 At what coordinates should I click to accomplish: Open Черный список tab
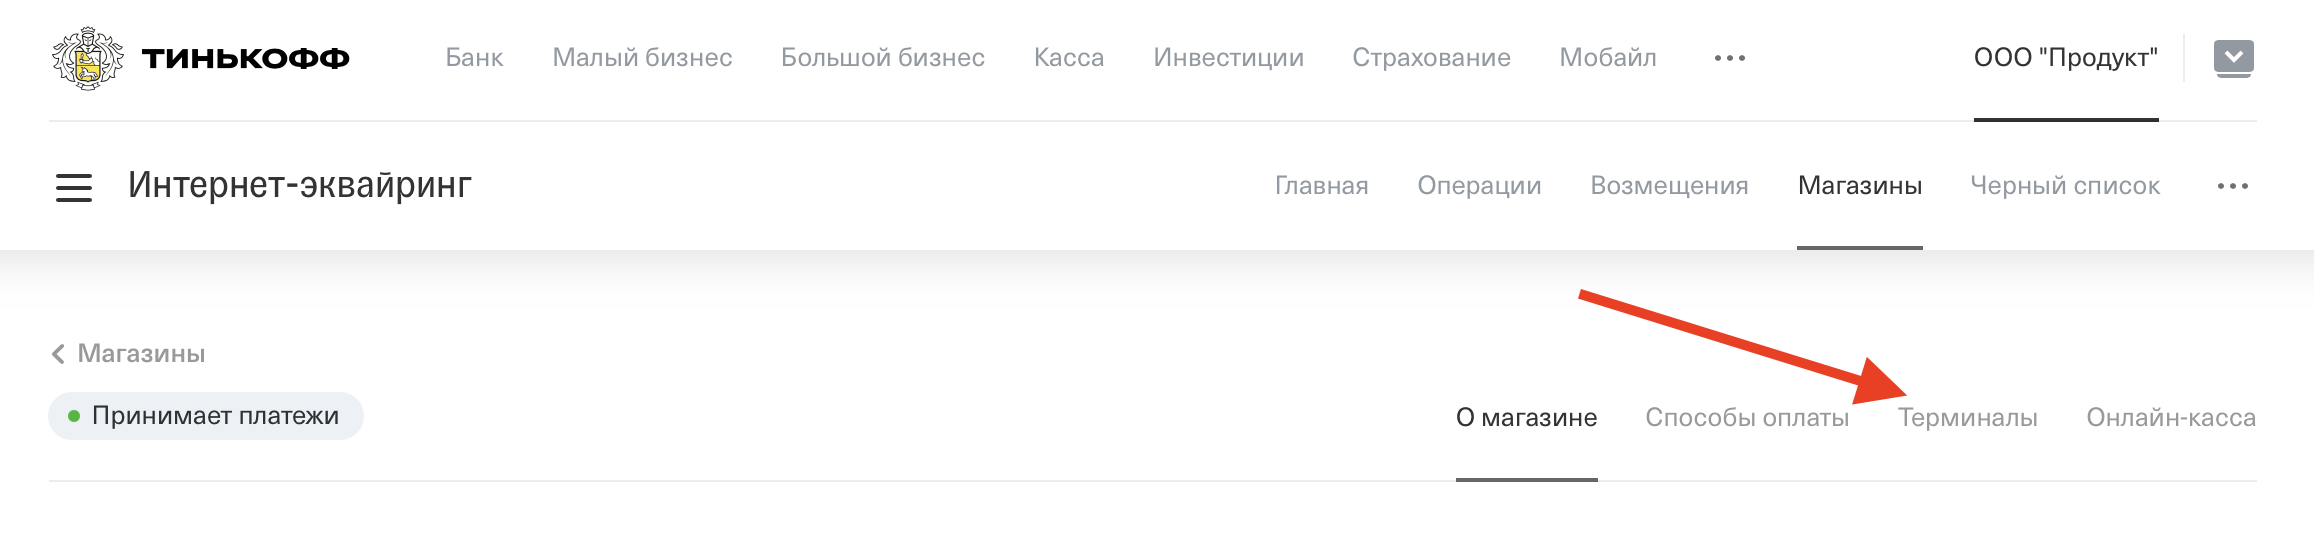click(2065, 186)
